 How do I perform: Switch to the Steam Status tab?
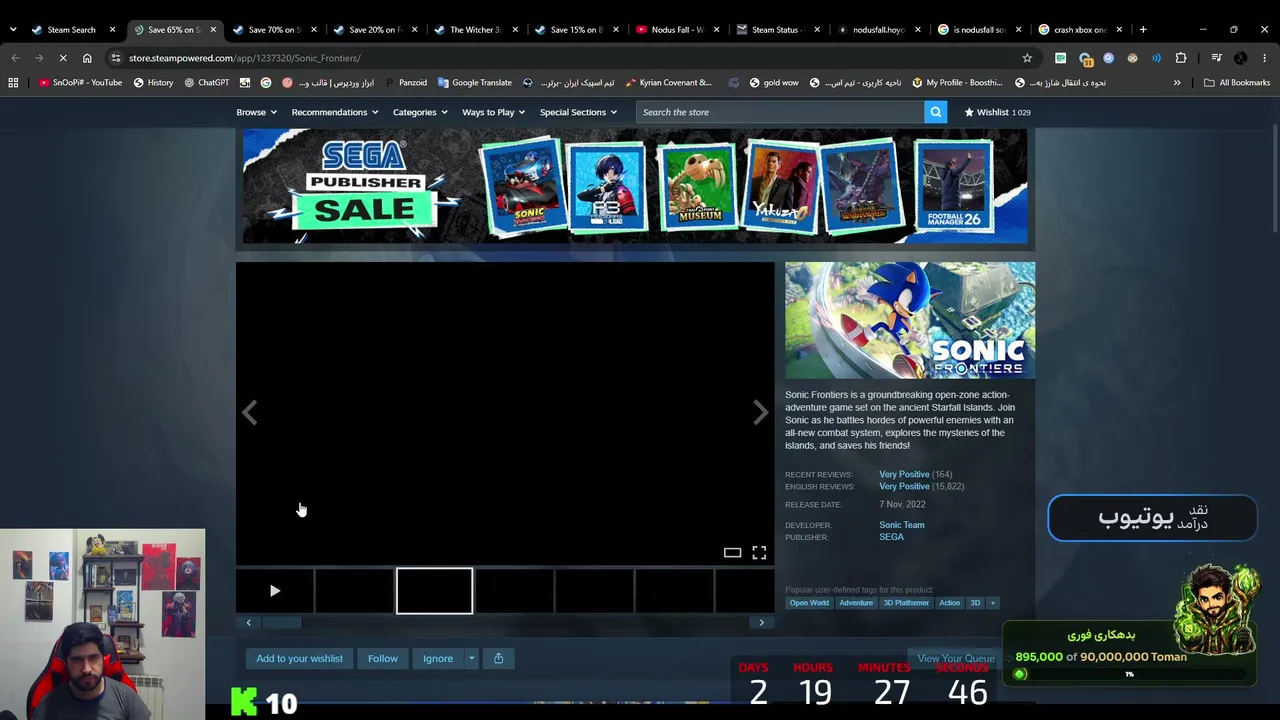coord(778,30)
